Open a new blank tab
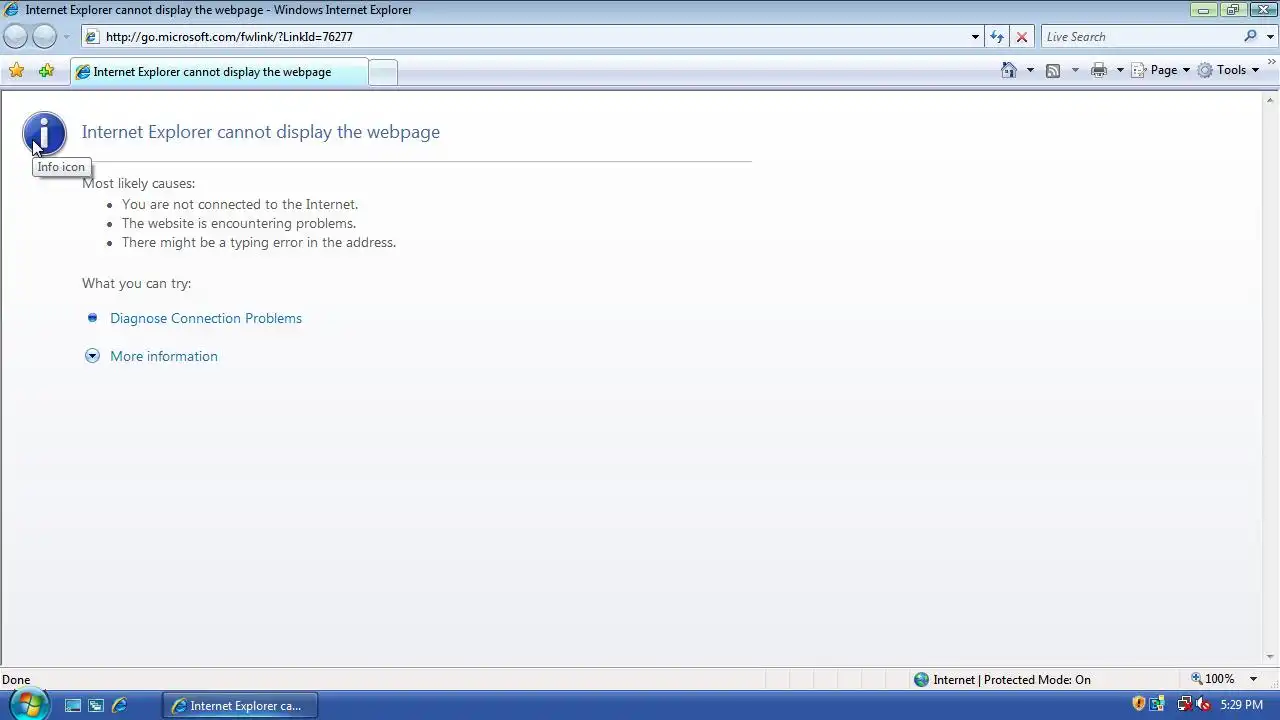1280x720 pixels. (383, 72)
